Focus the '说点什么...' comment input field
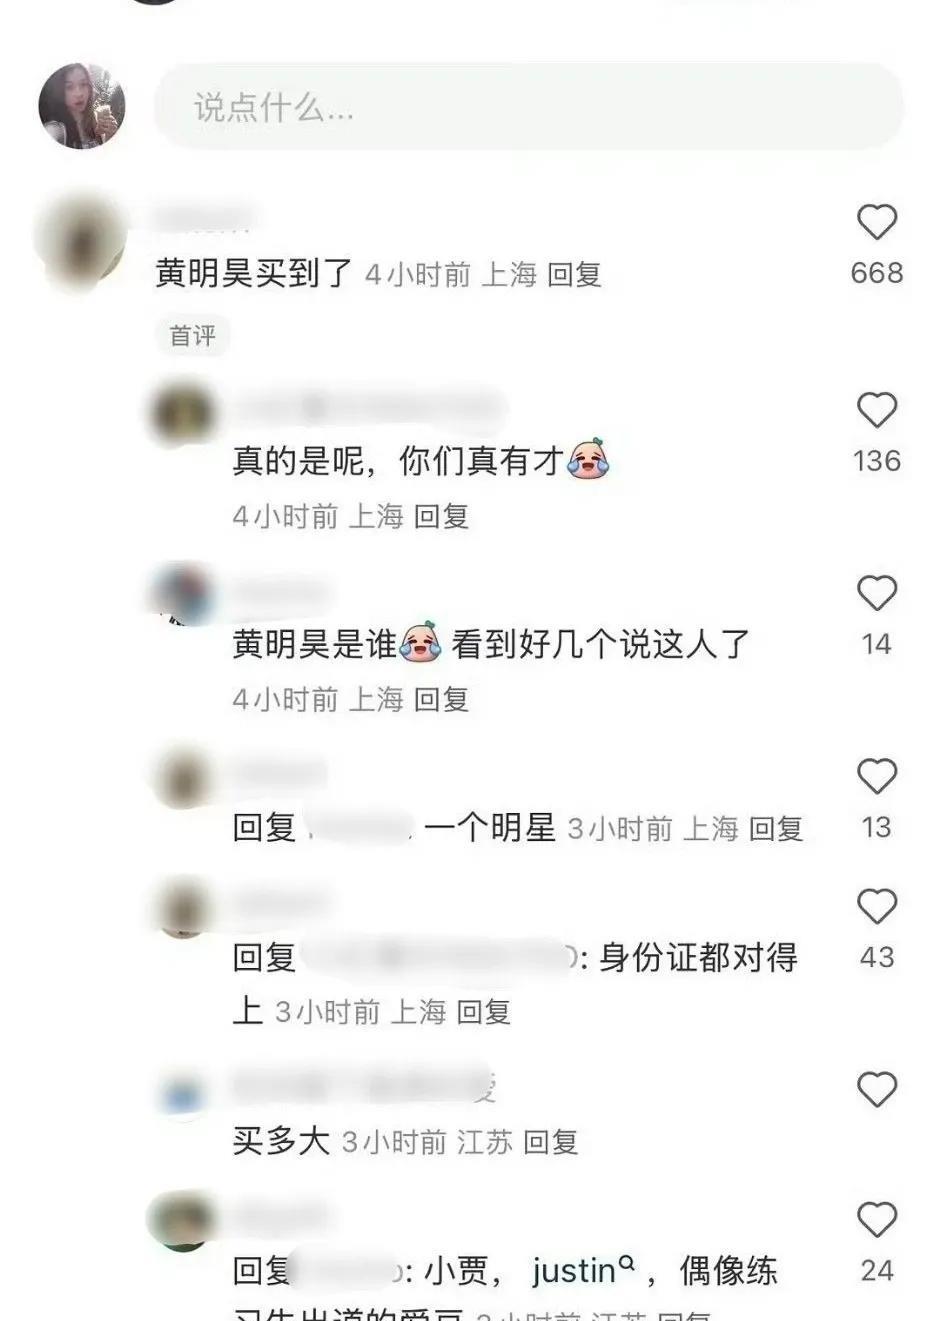Screen dimensions: 934x1321 tap(528, 107)
